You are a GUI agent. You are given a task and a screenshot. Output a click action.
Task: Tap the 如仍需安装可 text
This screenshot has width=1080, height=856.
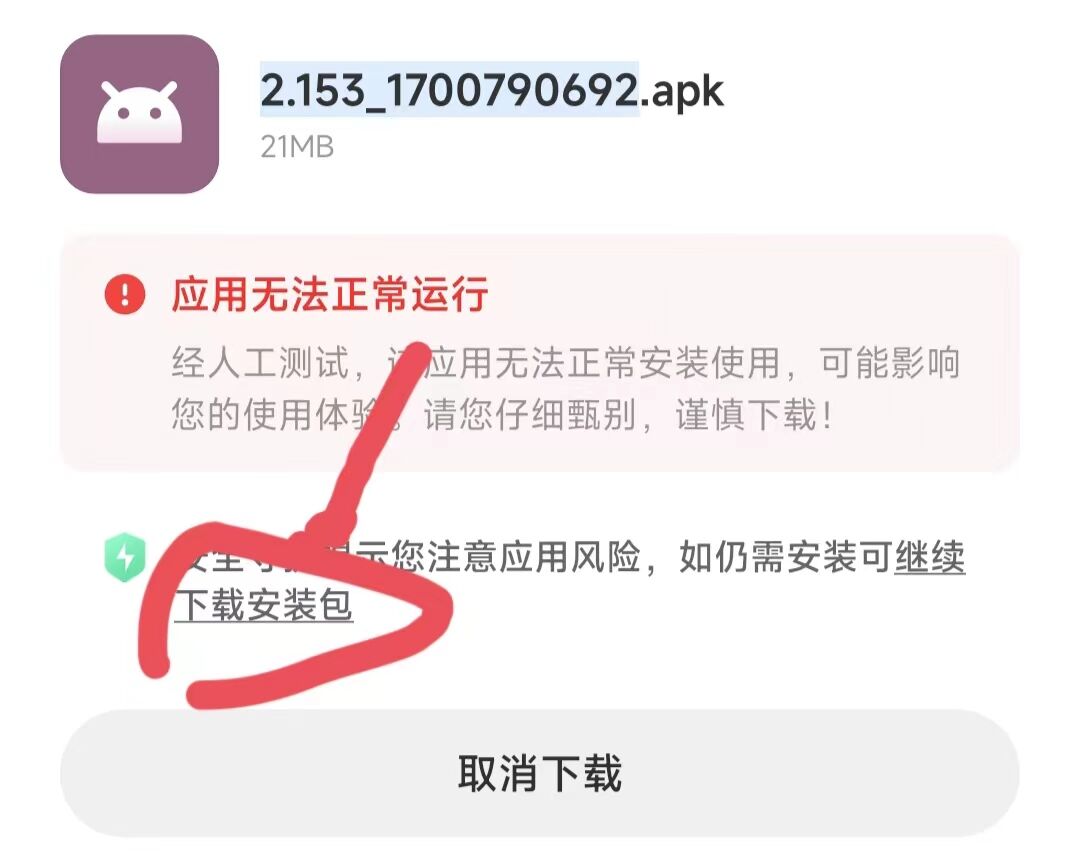point(786,557)
